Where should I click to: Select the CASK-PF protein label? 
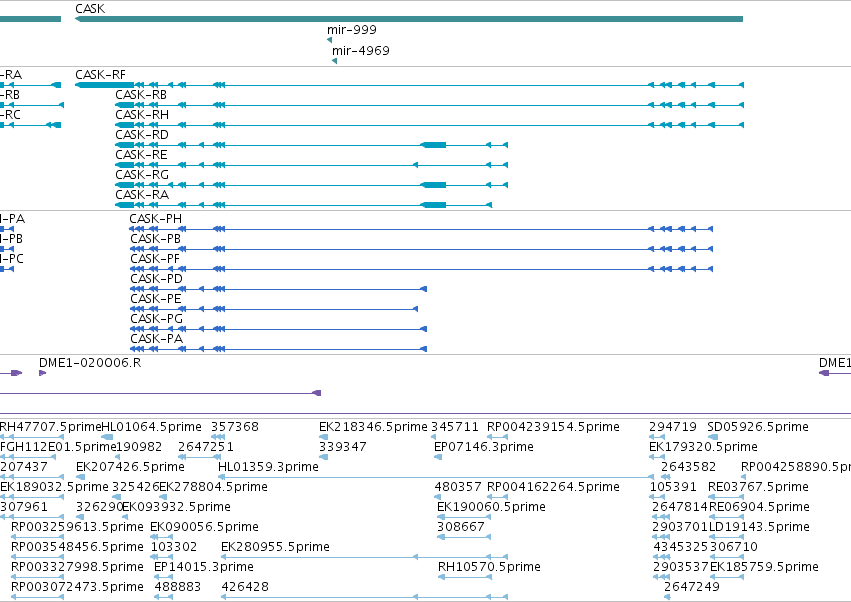(x=155, y=259)
